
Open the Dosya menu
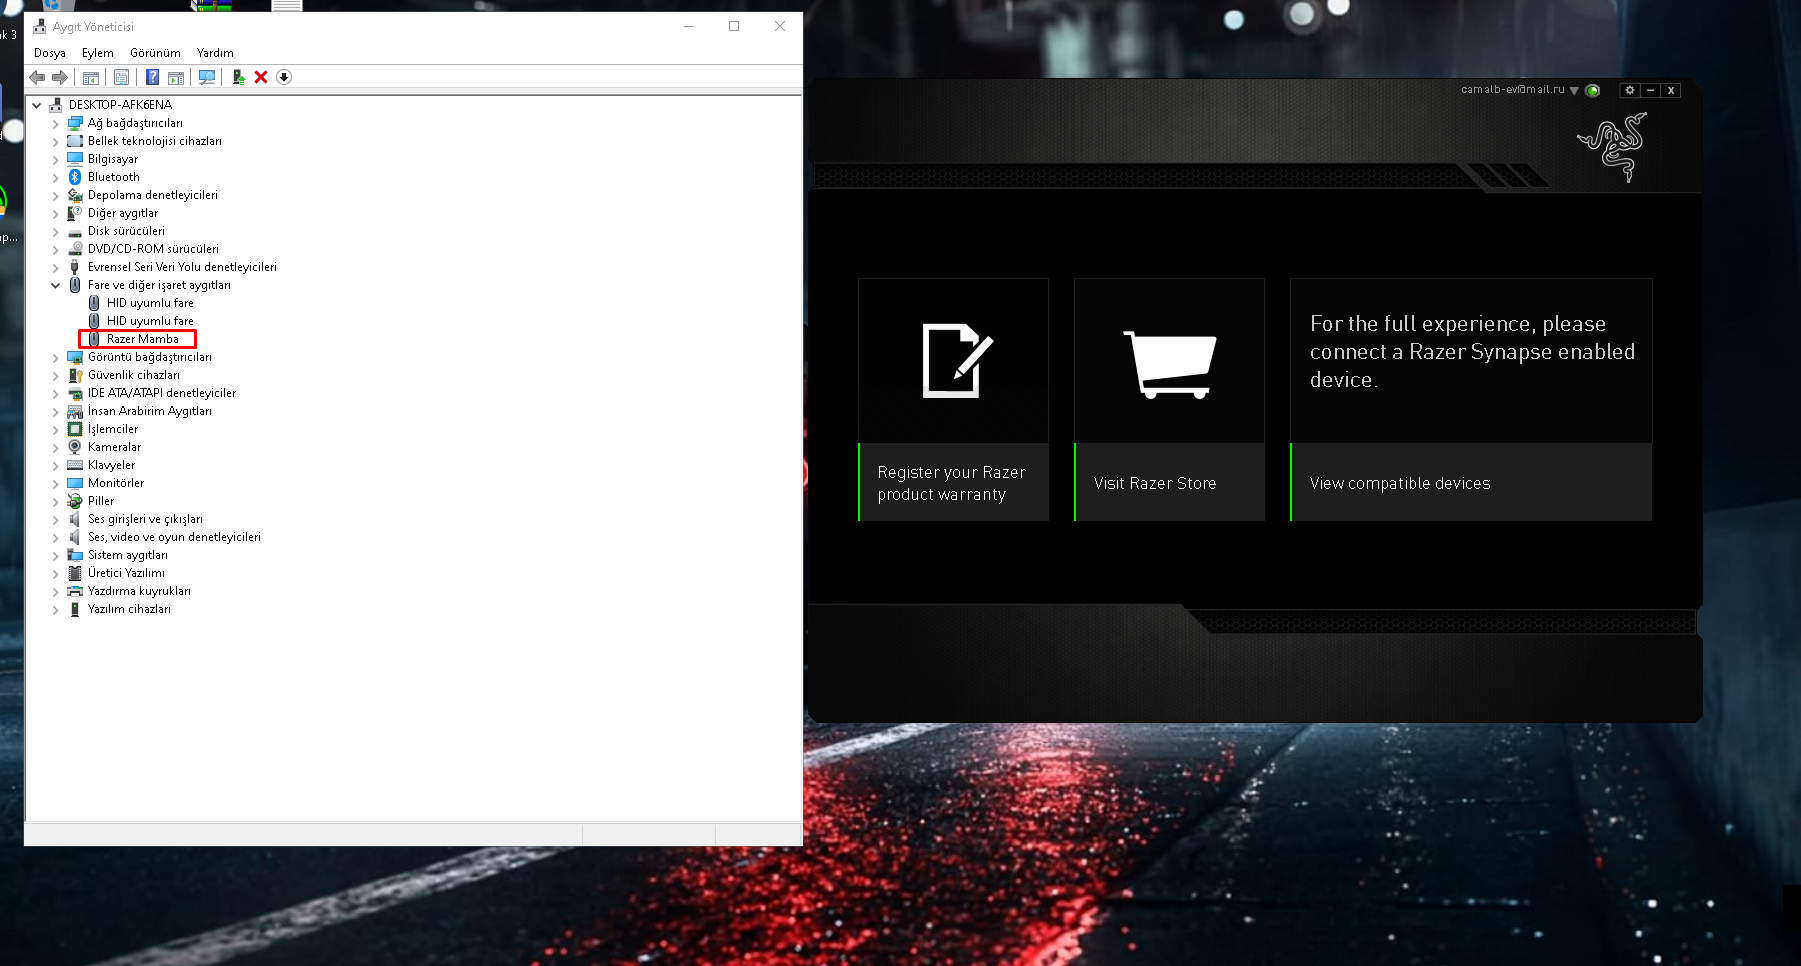(x=50, y=53)
